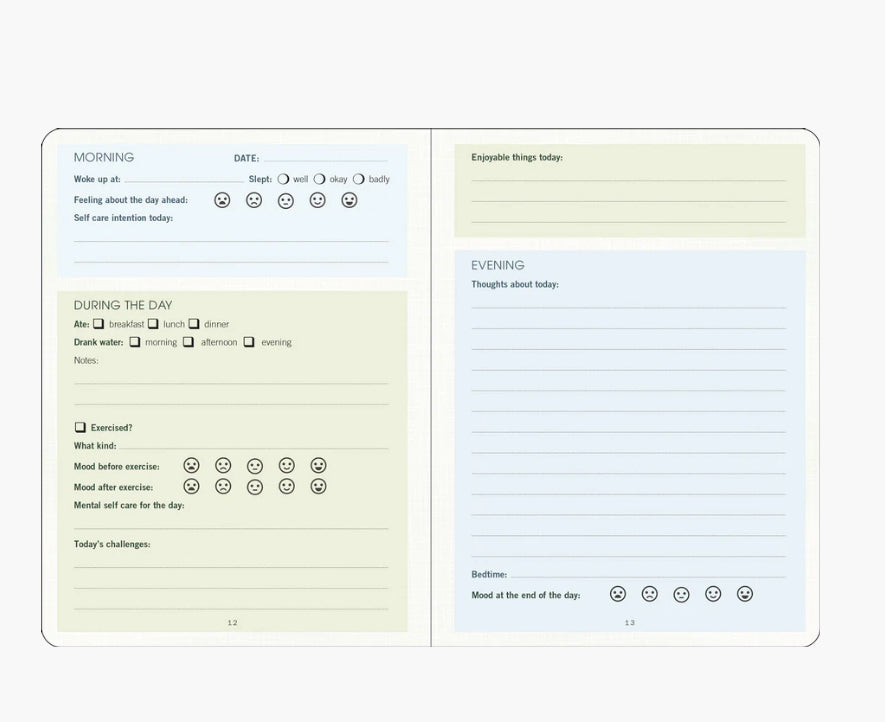Select the saddest face for Mood after exercise
Screen dimensions: 885x722
[191, 487]
